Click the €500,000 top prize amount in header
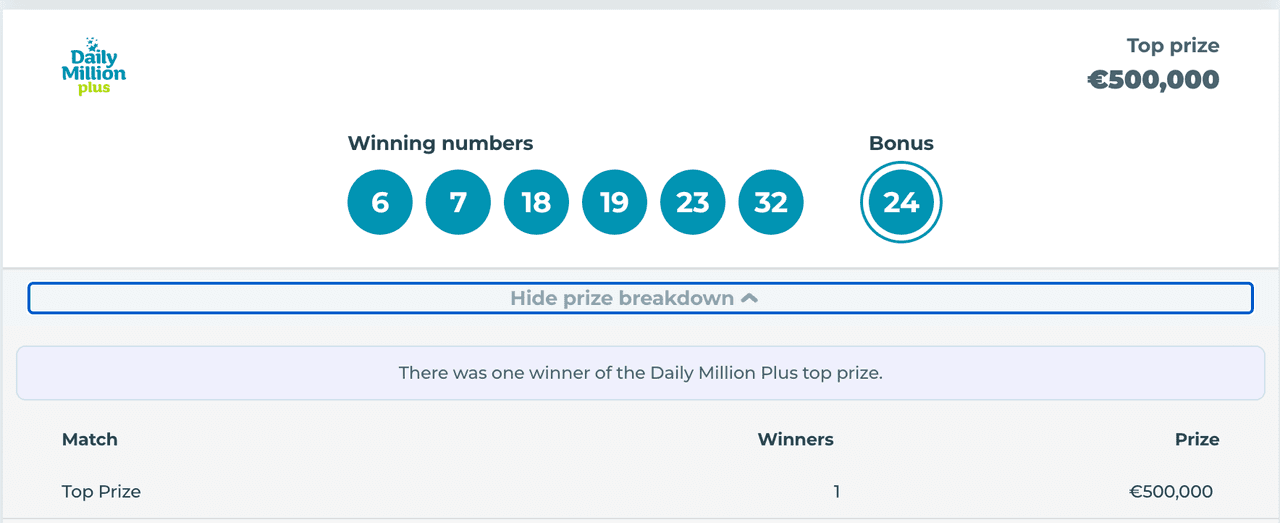The width and height of the screenshot is (1280, 523). (x=1153, y=80)
